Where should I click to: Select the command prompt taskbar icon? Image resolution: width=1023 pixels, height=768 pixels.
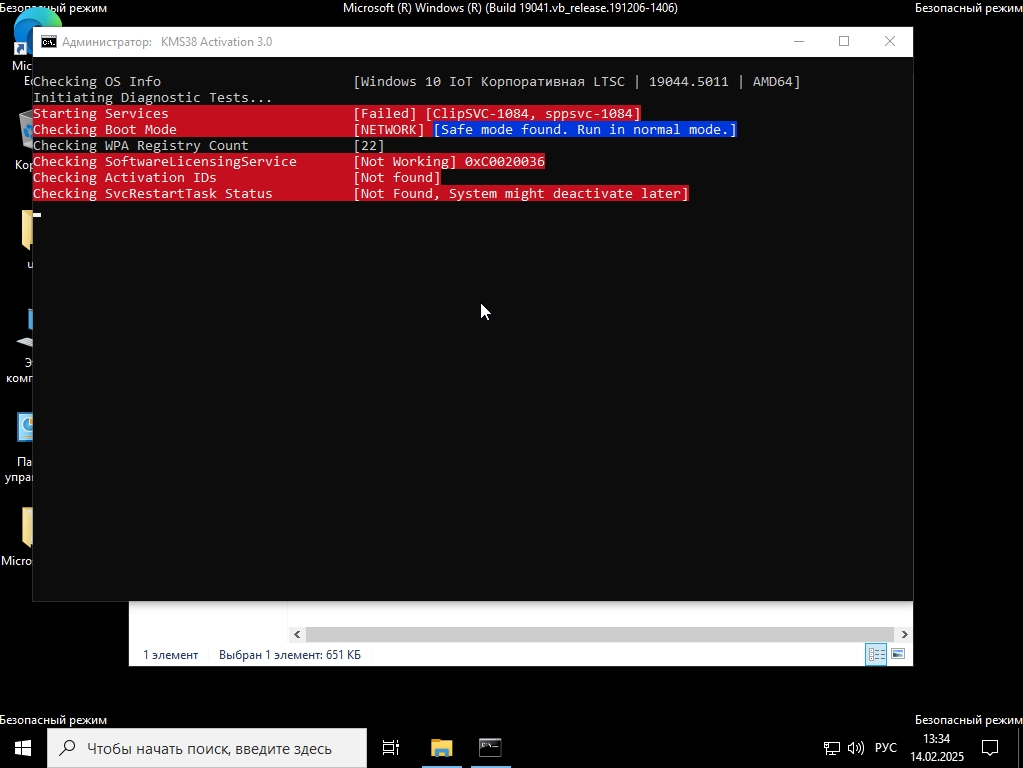click(491, 748)
